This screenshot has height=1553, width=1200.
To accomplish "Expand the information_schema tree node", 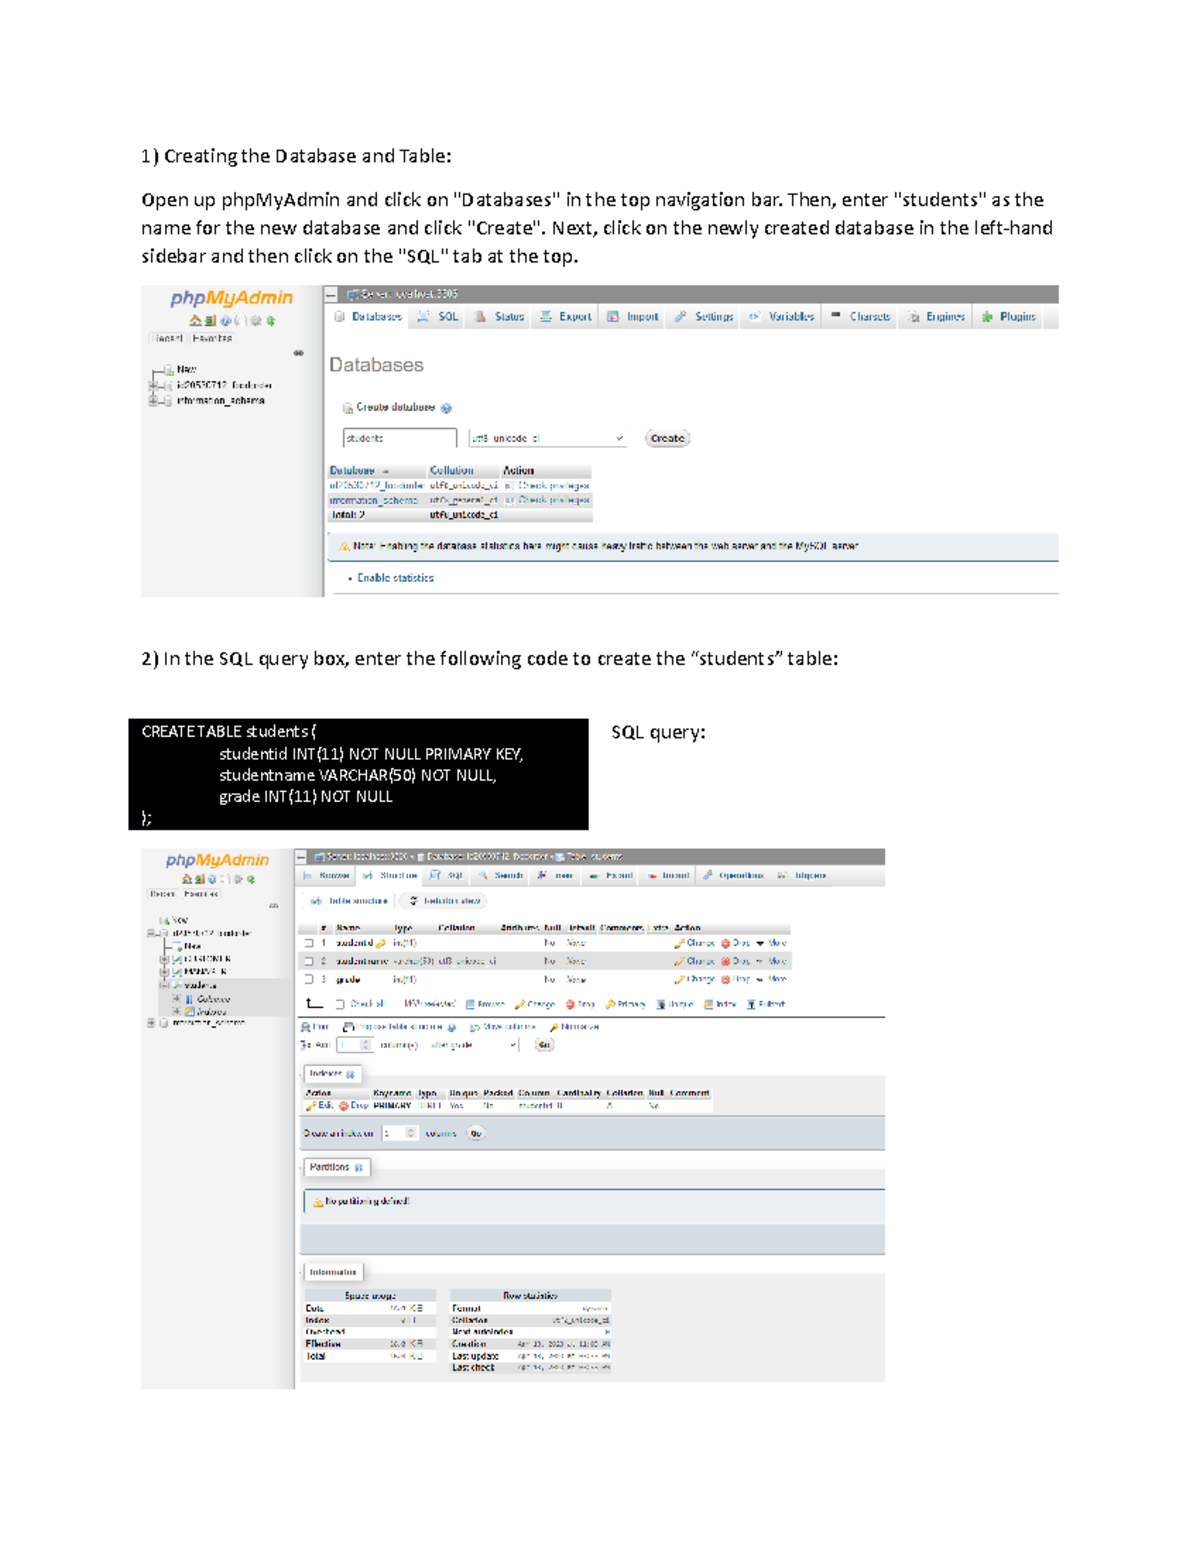I will (x=152, y=399).
